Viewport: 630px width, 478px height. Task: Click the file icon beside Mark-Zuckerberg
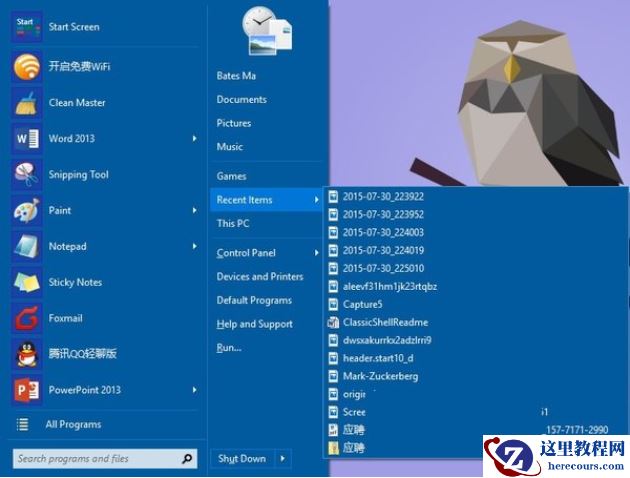pos(333,376)
